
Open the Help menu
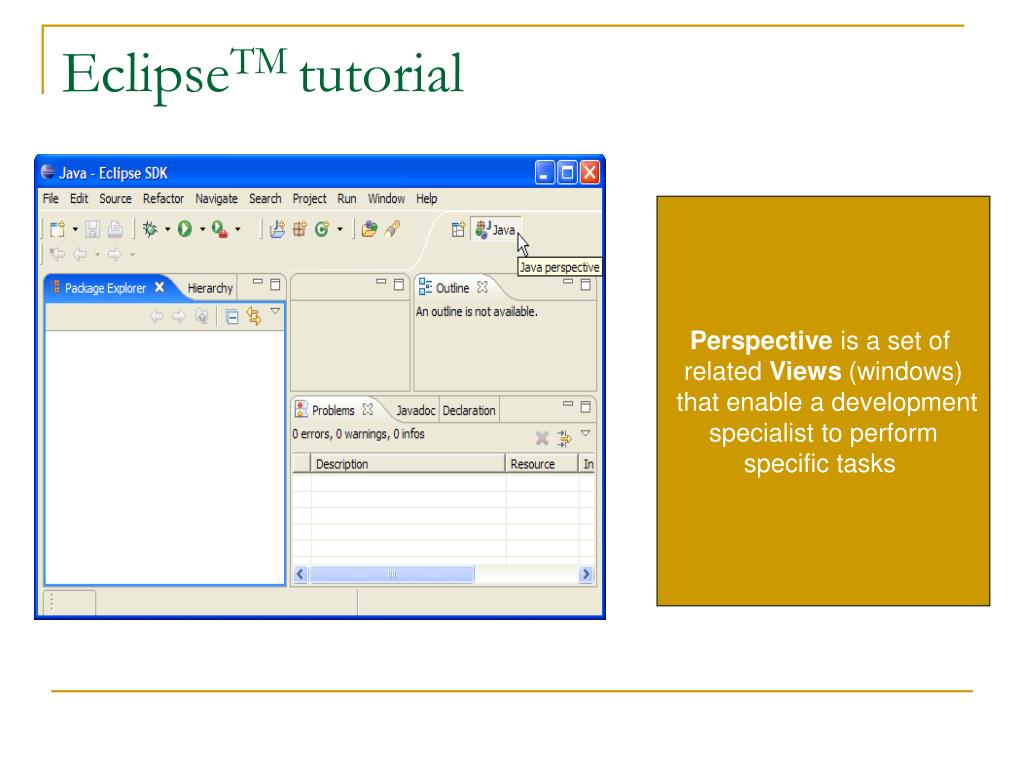coord(426,199)
